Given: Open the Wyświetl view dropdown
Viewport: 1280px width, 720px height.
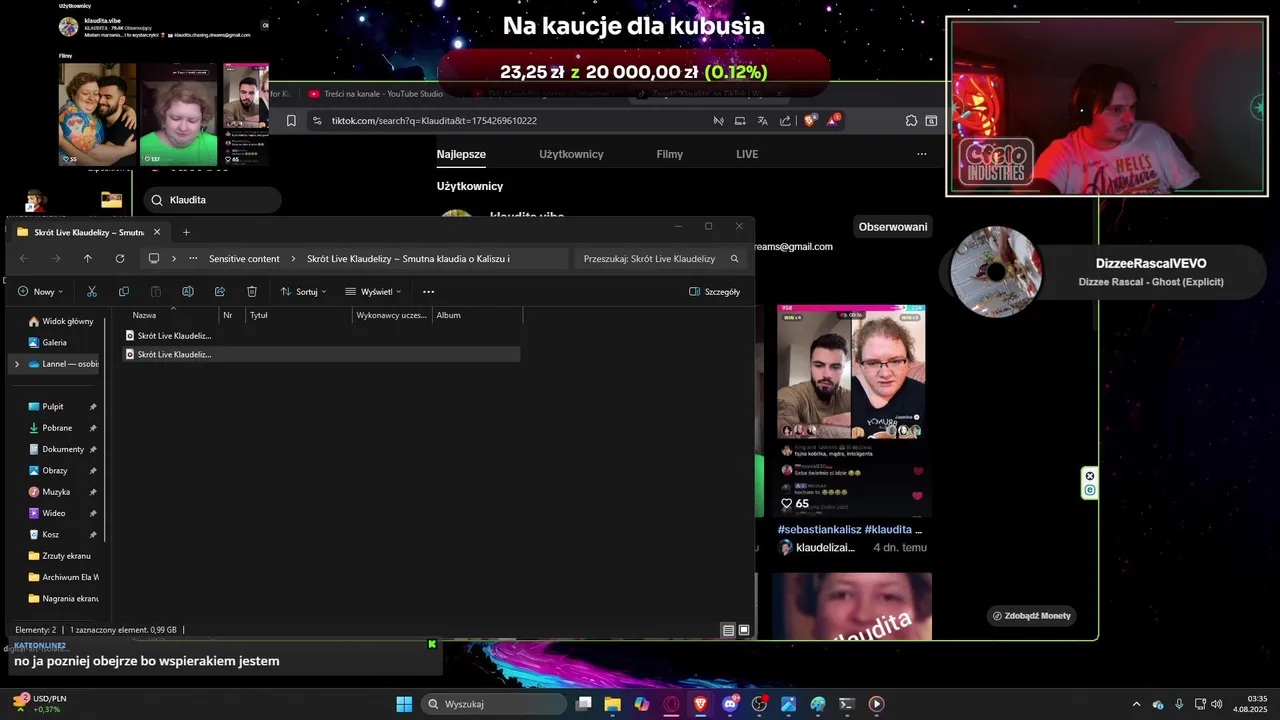Looking at the screenshot, I should coord(373,292).
